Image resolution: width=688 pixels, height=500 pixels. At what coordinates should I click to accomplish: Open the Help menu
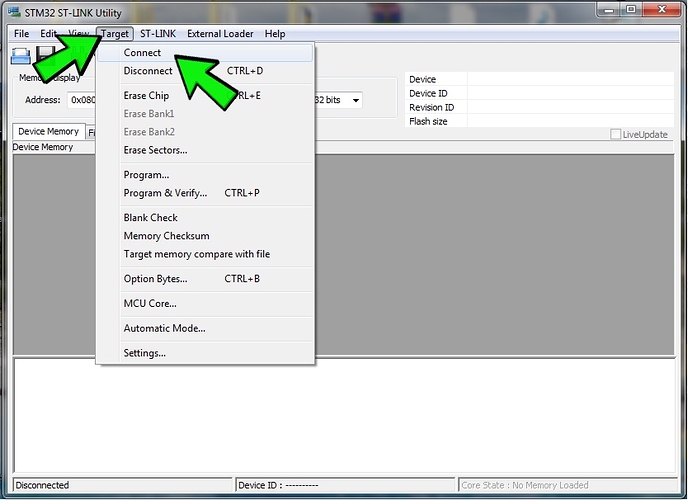[275, 34]
